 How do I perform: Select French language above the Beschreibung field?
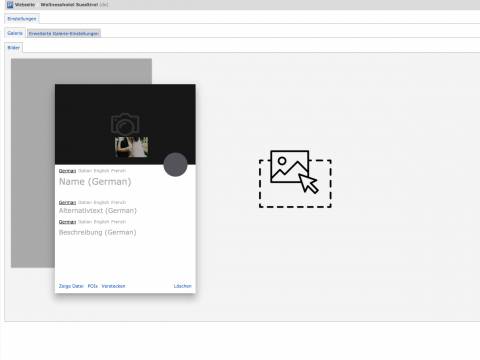click(118, 222)
